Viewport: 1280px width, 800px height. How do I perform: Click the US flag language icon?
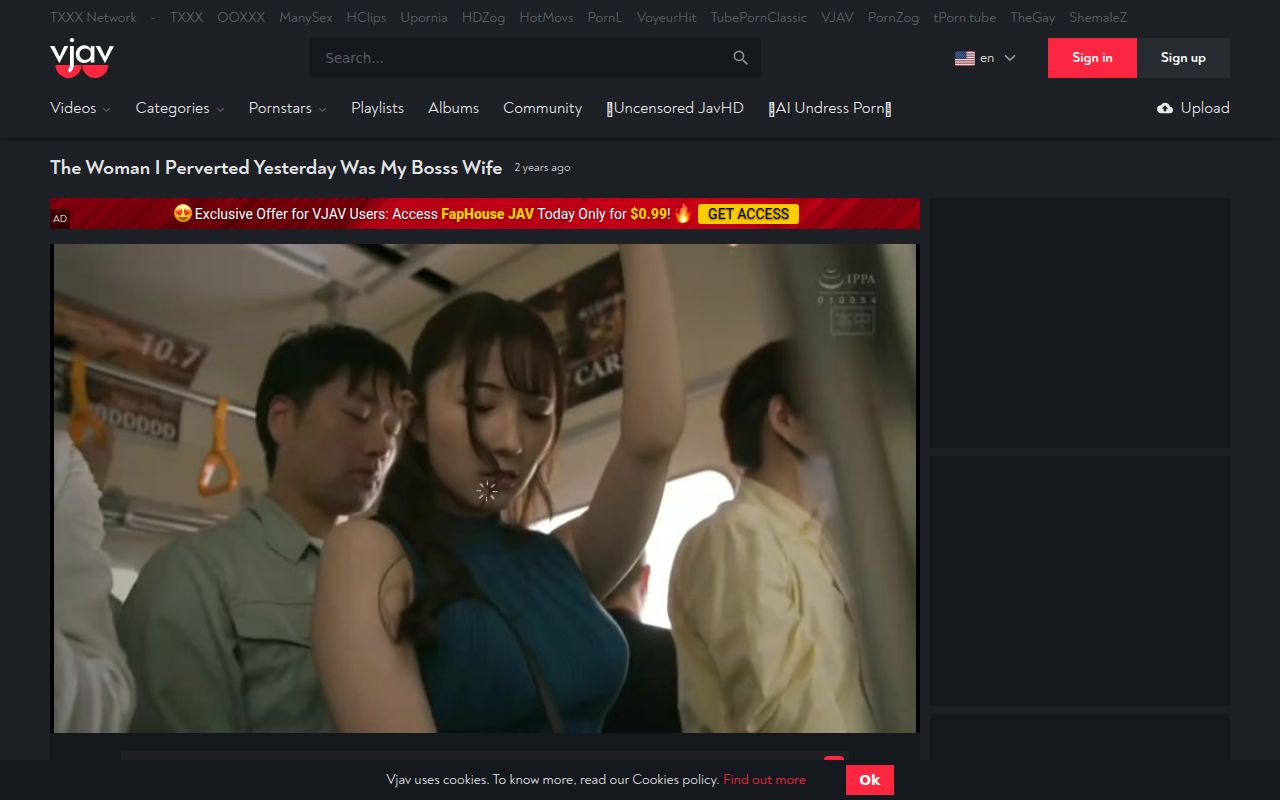[963, 58]
